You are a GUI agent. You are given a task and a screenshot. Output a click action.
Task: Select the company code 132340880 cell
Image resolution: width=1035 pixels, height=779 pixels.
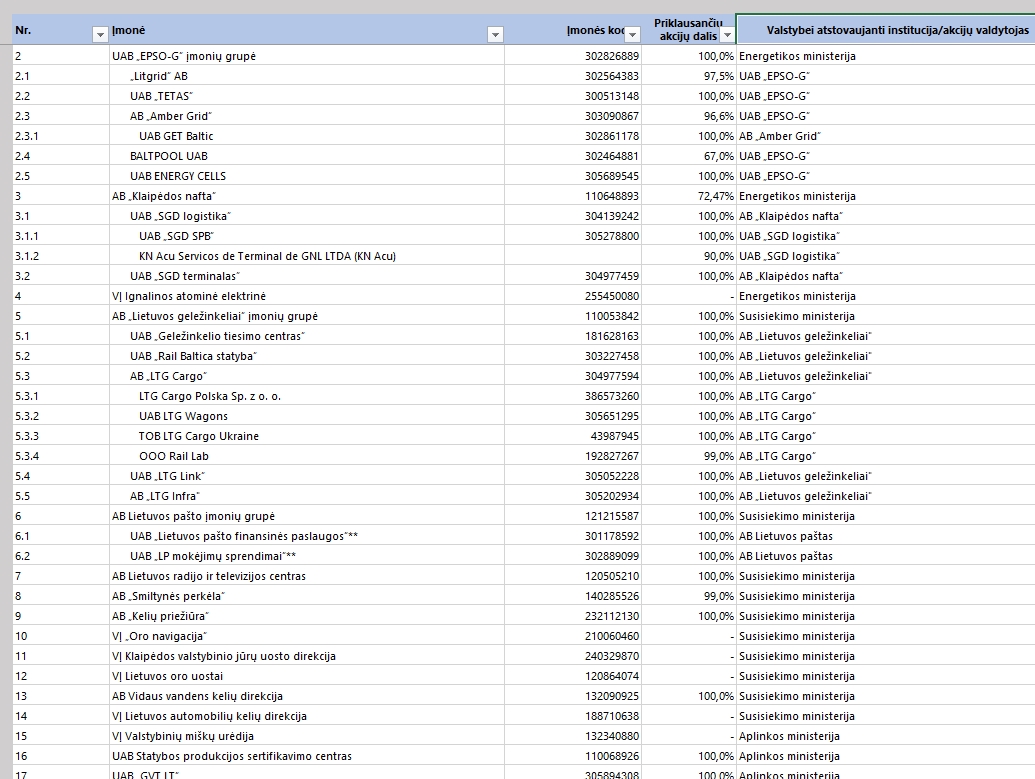click(611, 736)
